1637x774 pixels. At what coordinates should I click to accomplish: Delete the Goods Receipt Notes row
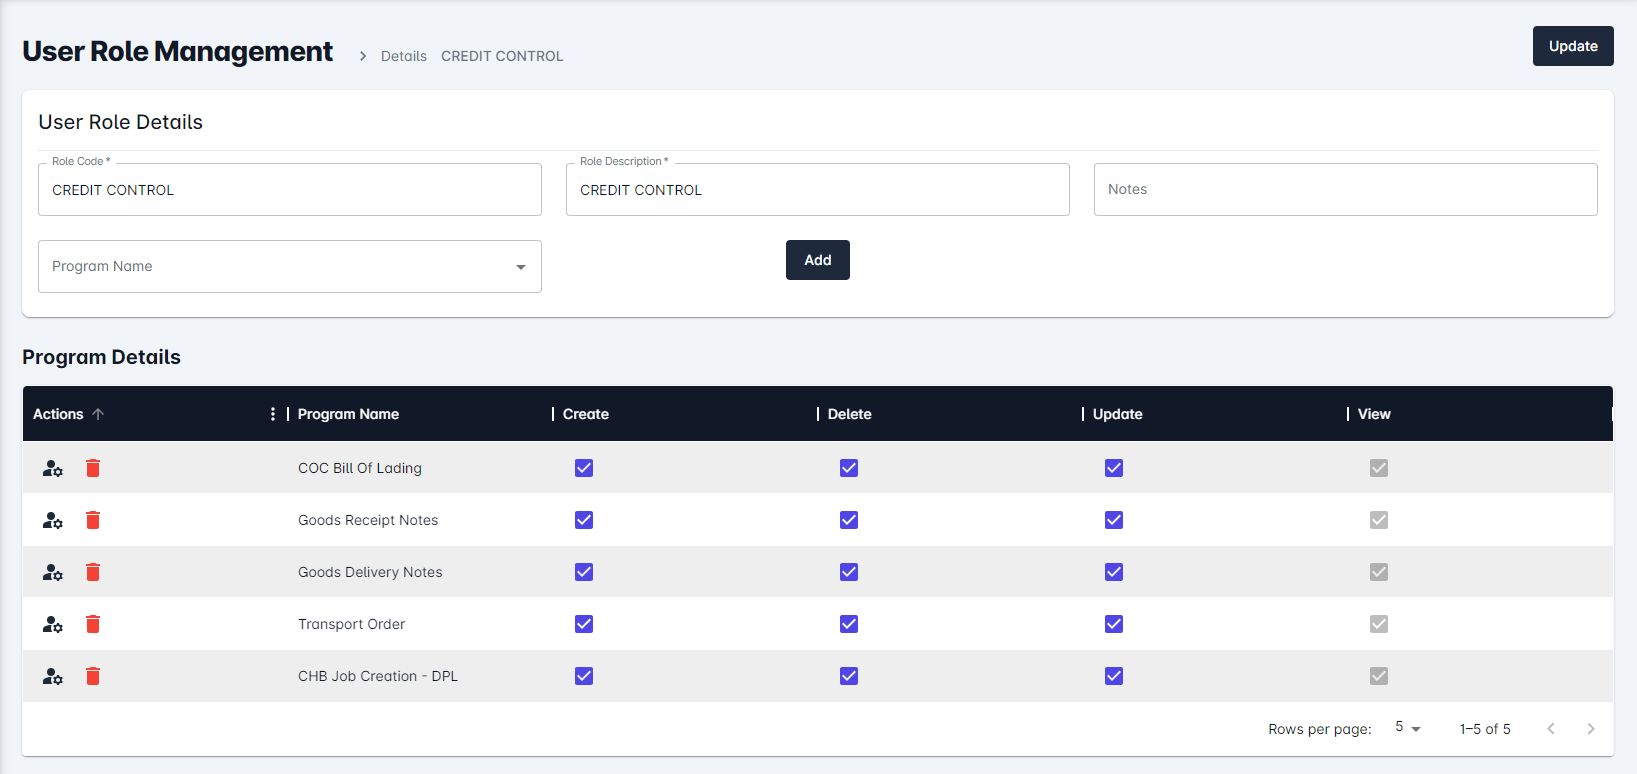pyautogui.click(x=93, y=520)
